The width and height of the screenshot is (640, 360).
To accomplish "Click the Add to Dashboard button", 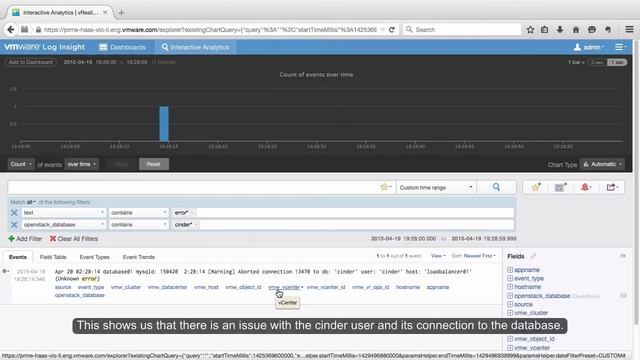I will (31, 62).
